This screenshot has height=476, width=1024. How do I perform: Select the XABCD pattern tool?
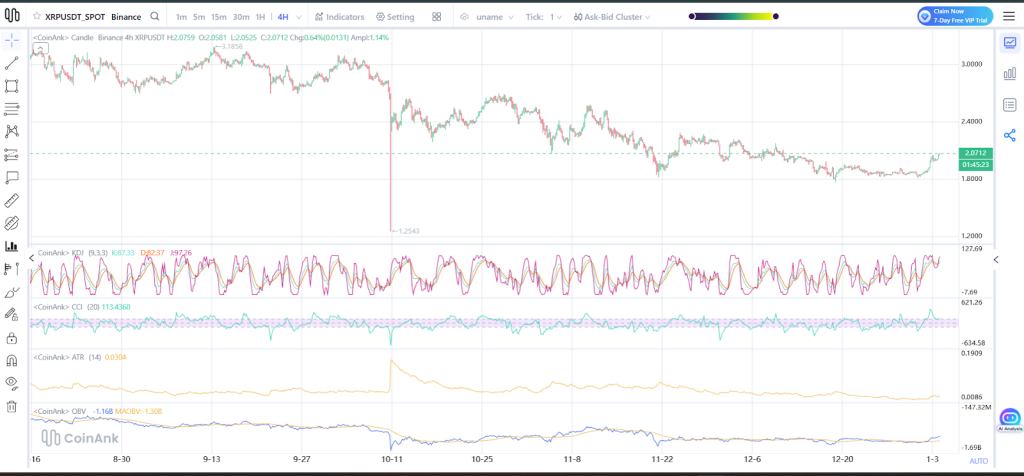pos(11,131)
